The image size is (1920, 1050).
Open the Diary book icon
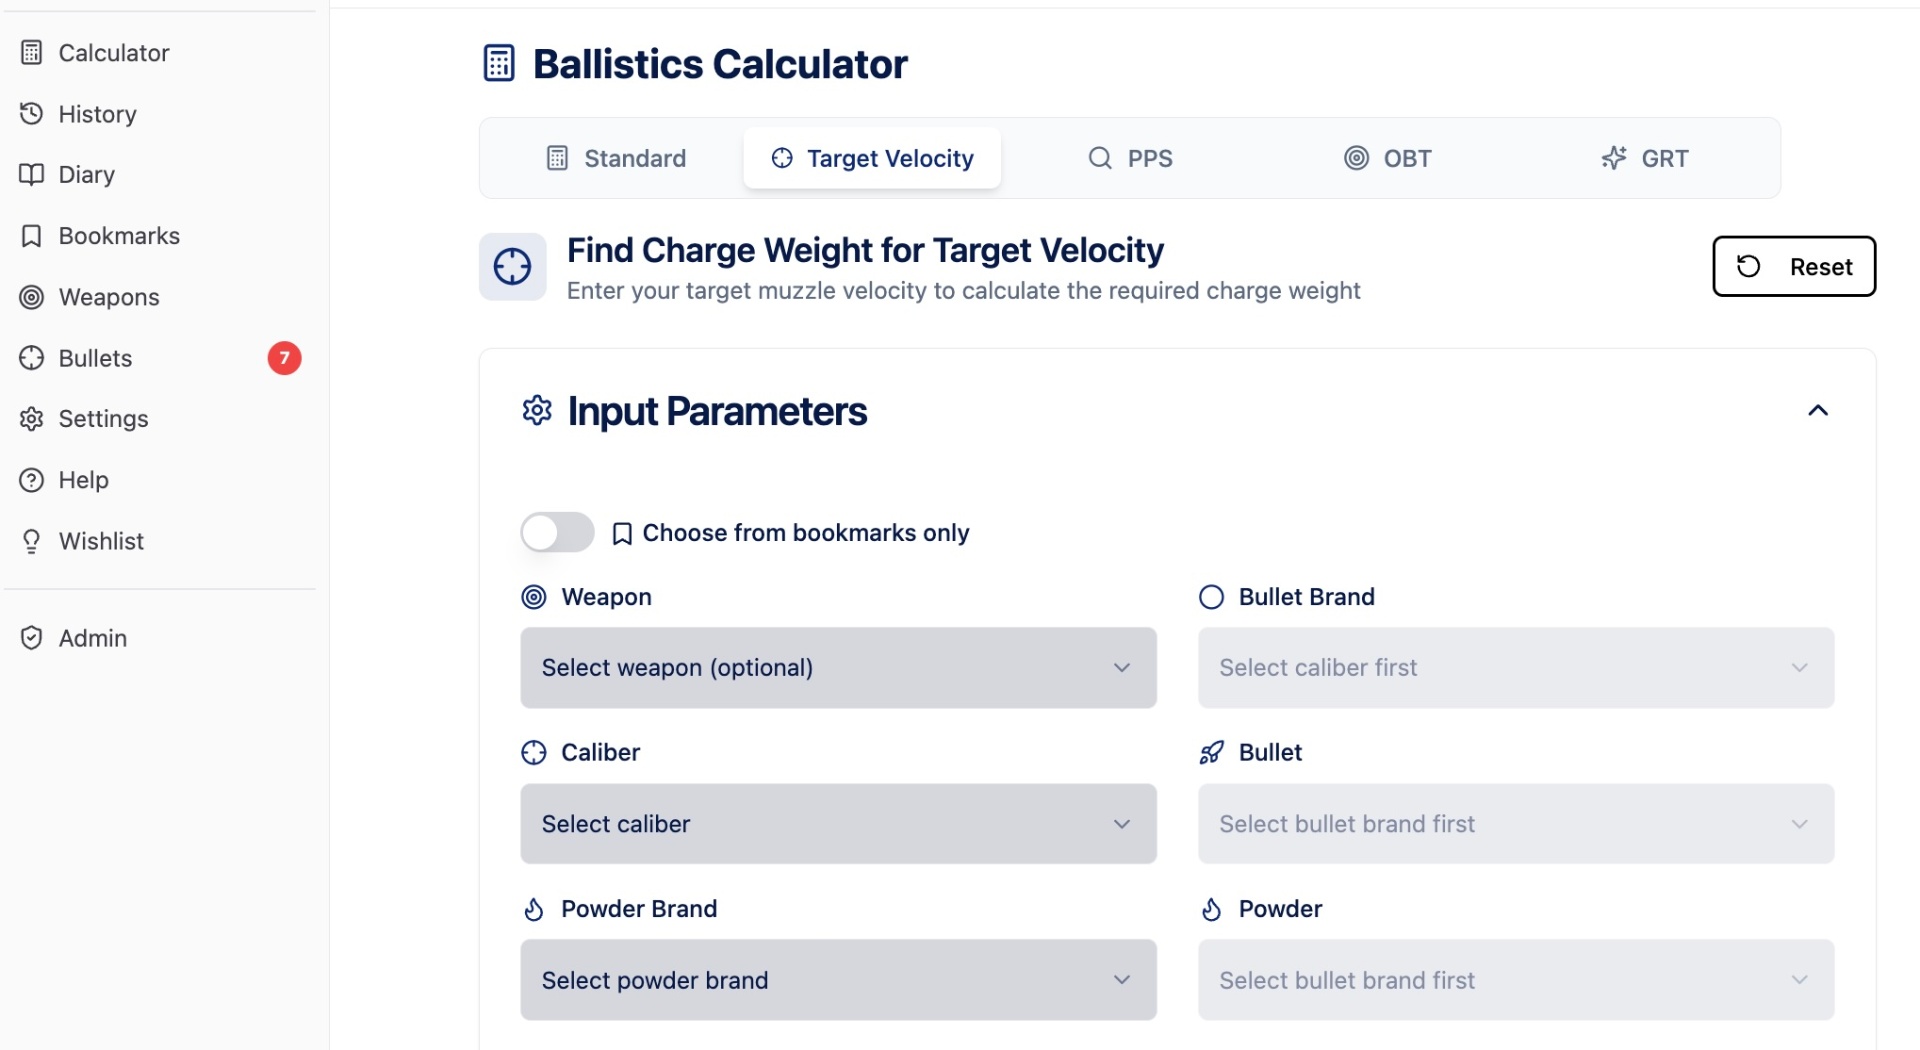tap(32, 175)
